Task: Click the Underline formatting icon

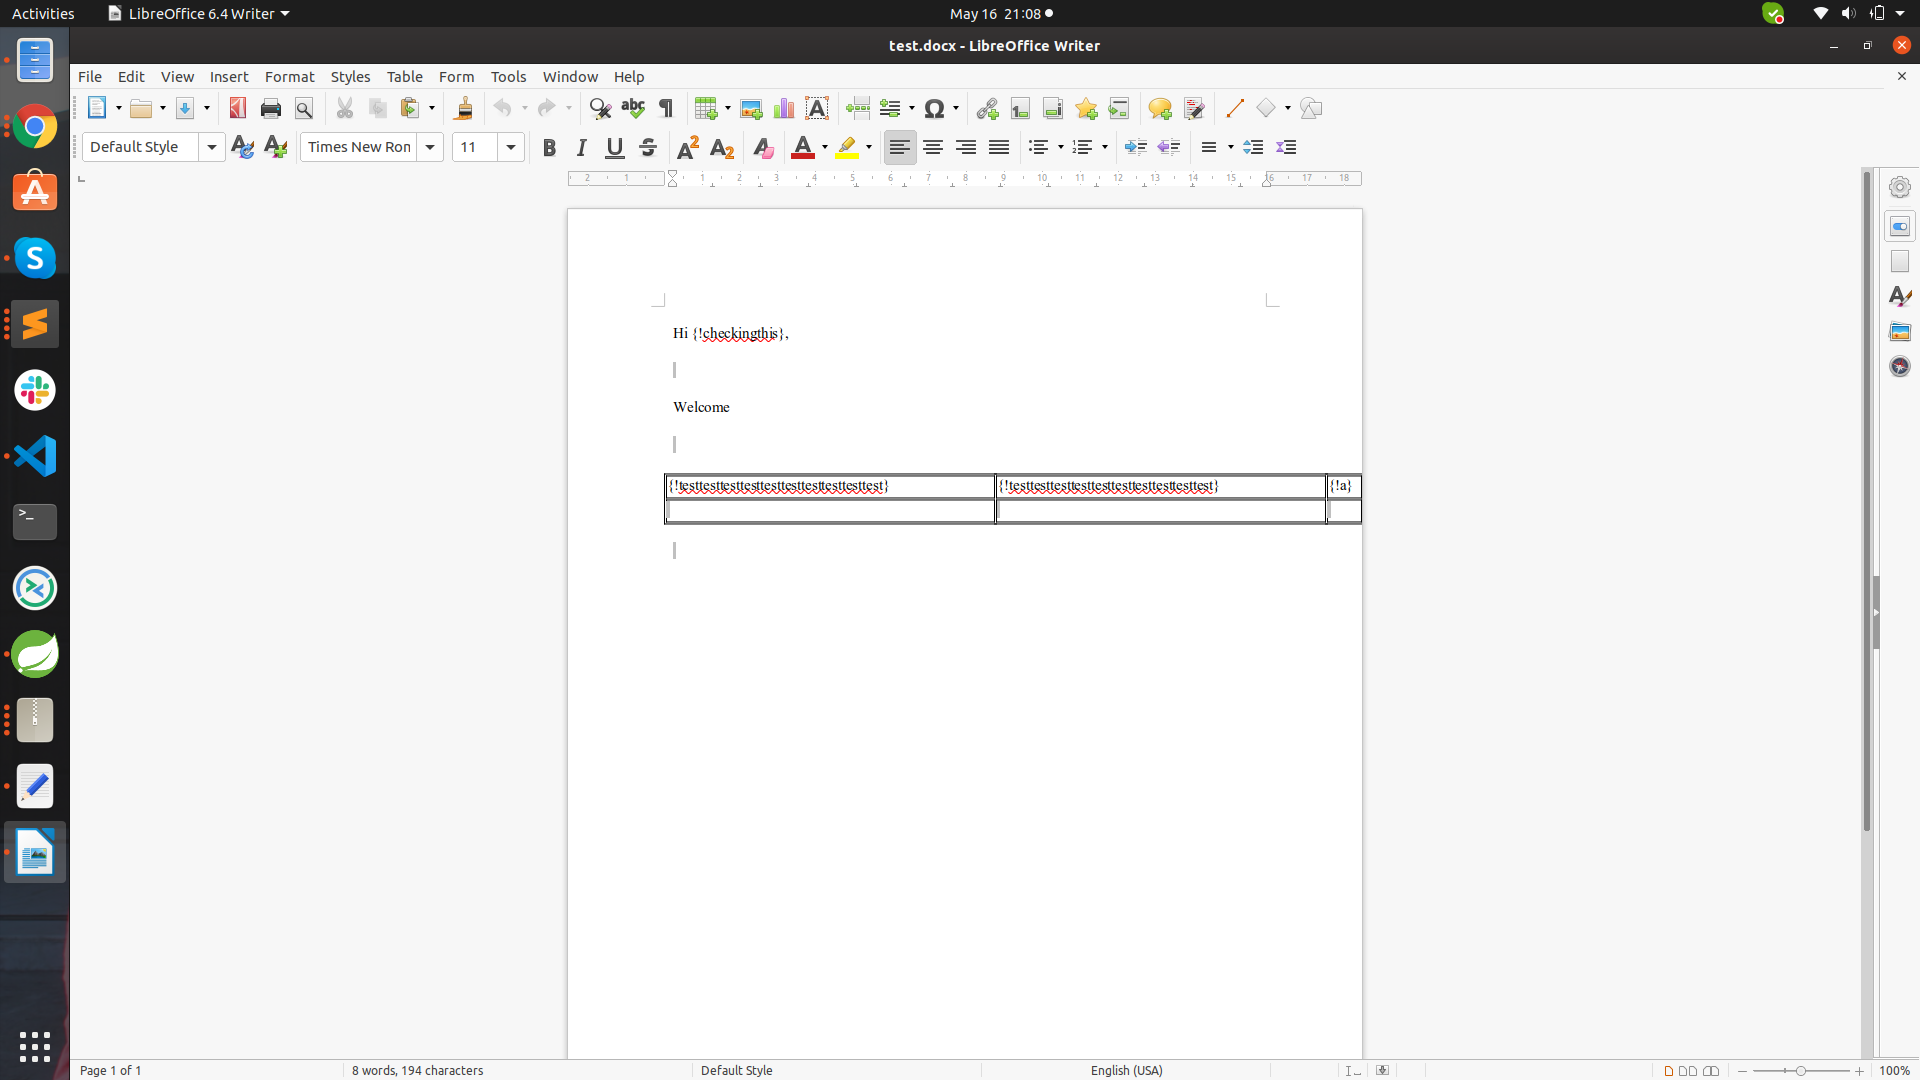Action: [613, 146]
